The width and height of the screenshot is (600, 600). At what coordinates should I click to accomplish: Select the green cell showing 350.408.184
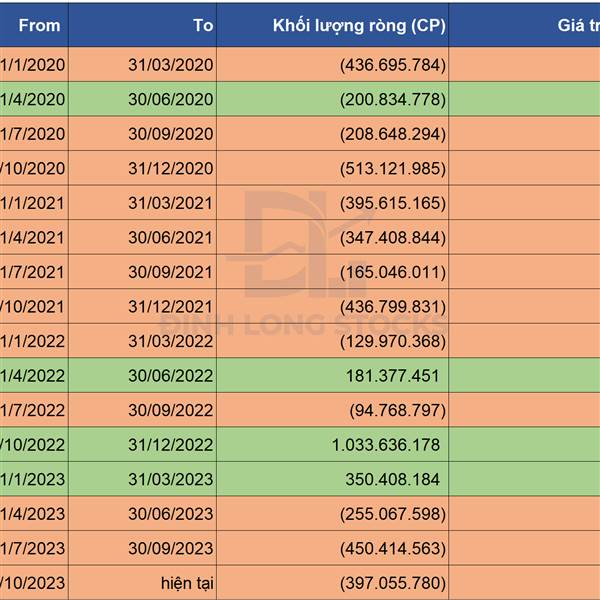tap(333, 479)
